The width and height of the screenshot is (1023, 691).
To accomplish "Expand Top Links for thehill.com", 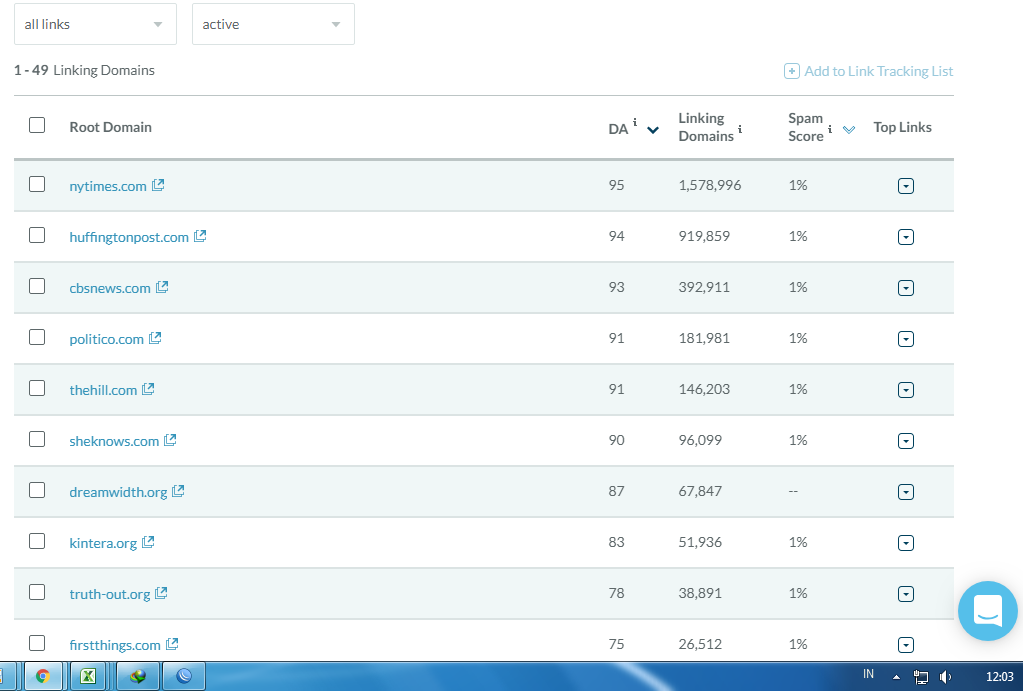I will click(x=906, y=390).
